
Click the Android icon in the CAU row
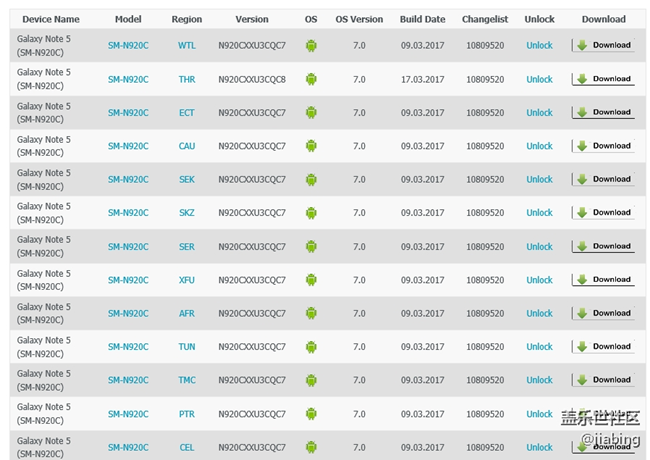(311, 146)
